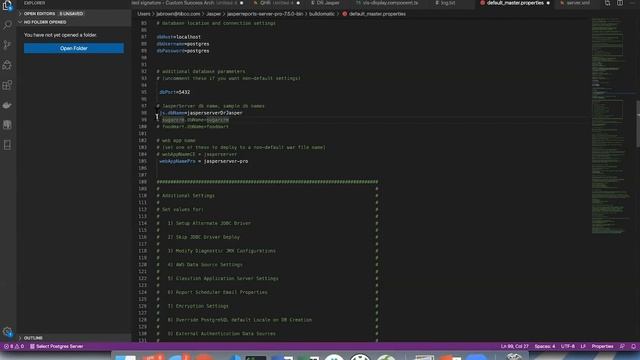Switch to the QHR untitled tab
This screenshot has width=640, height=360.
[277, 3]
